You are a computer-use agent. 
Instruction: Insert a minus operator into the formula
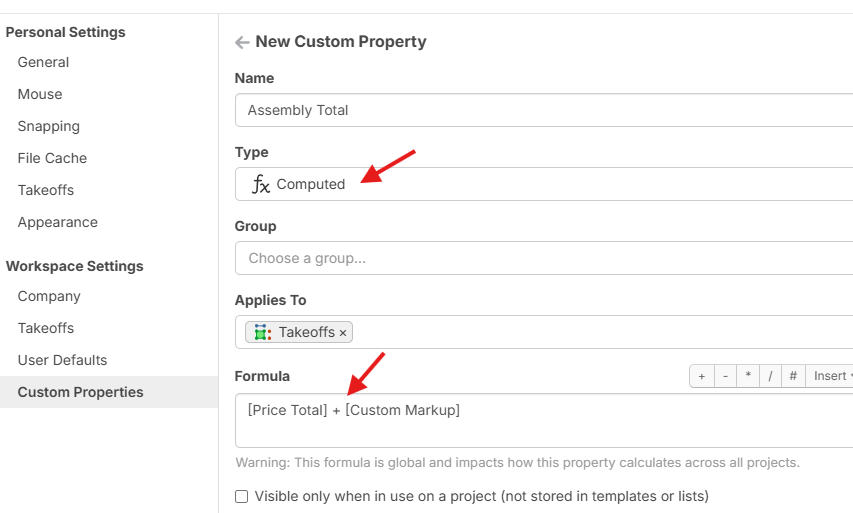(x=725, y=376)
